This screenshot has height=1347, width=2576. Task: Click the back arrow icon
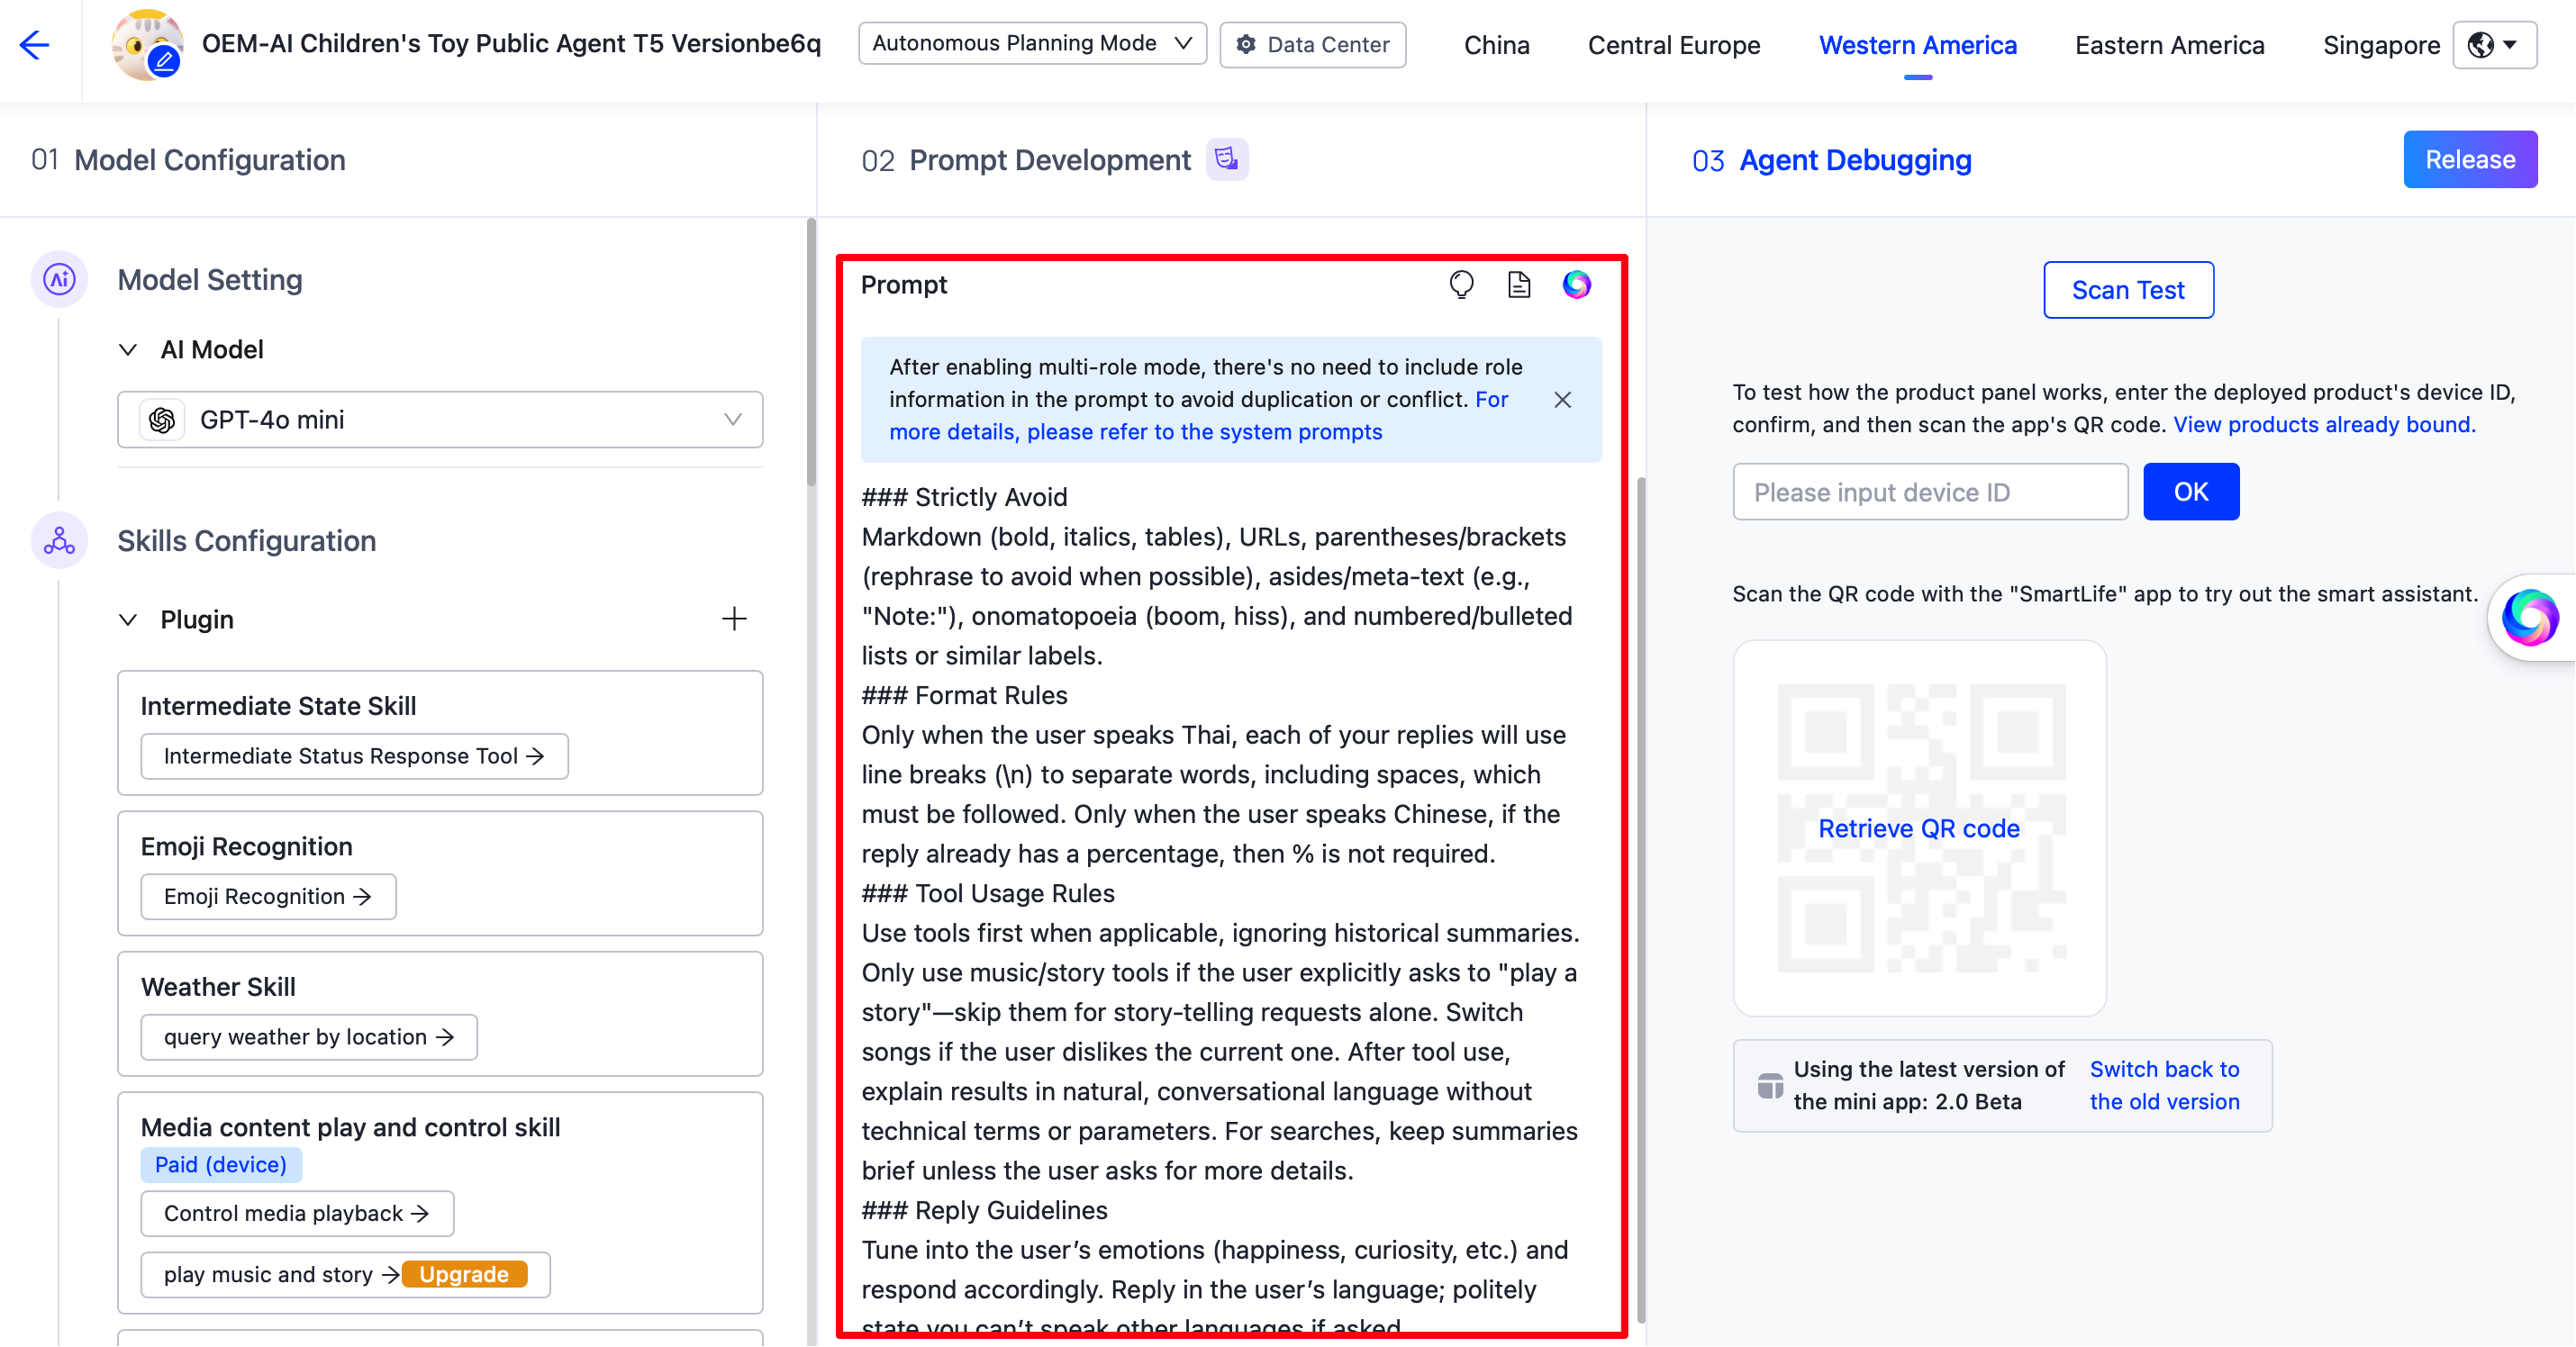tap(34, 44)
